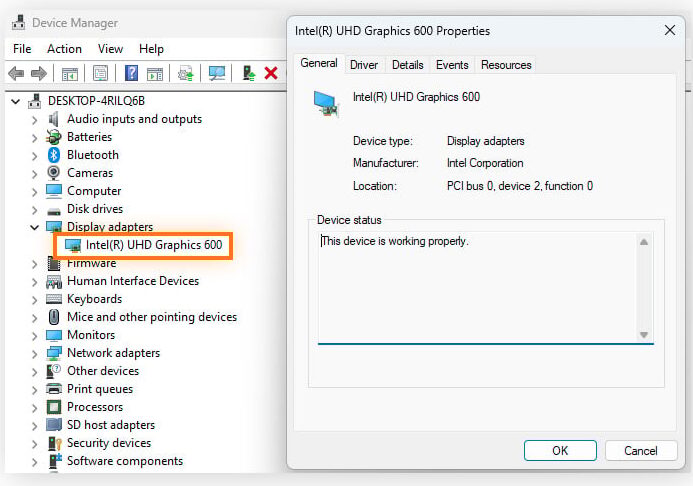
Task: Click the Processors chip icon
Action: [x=53, y=407]
